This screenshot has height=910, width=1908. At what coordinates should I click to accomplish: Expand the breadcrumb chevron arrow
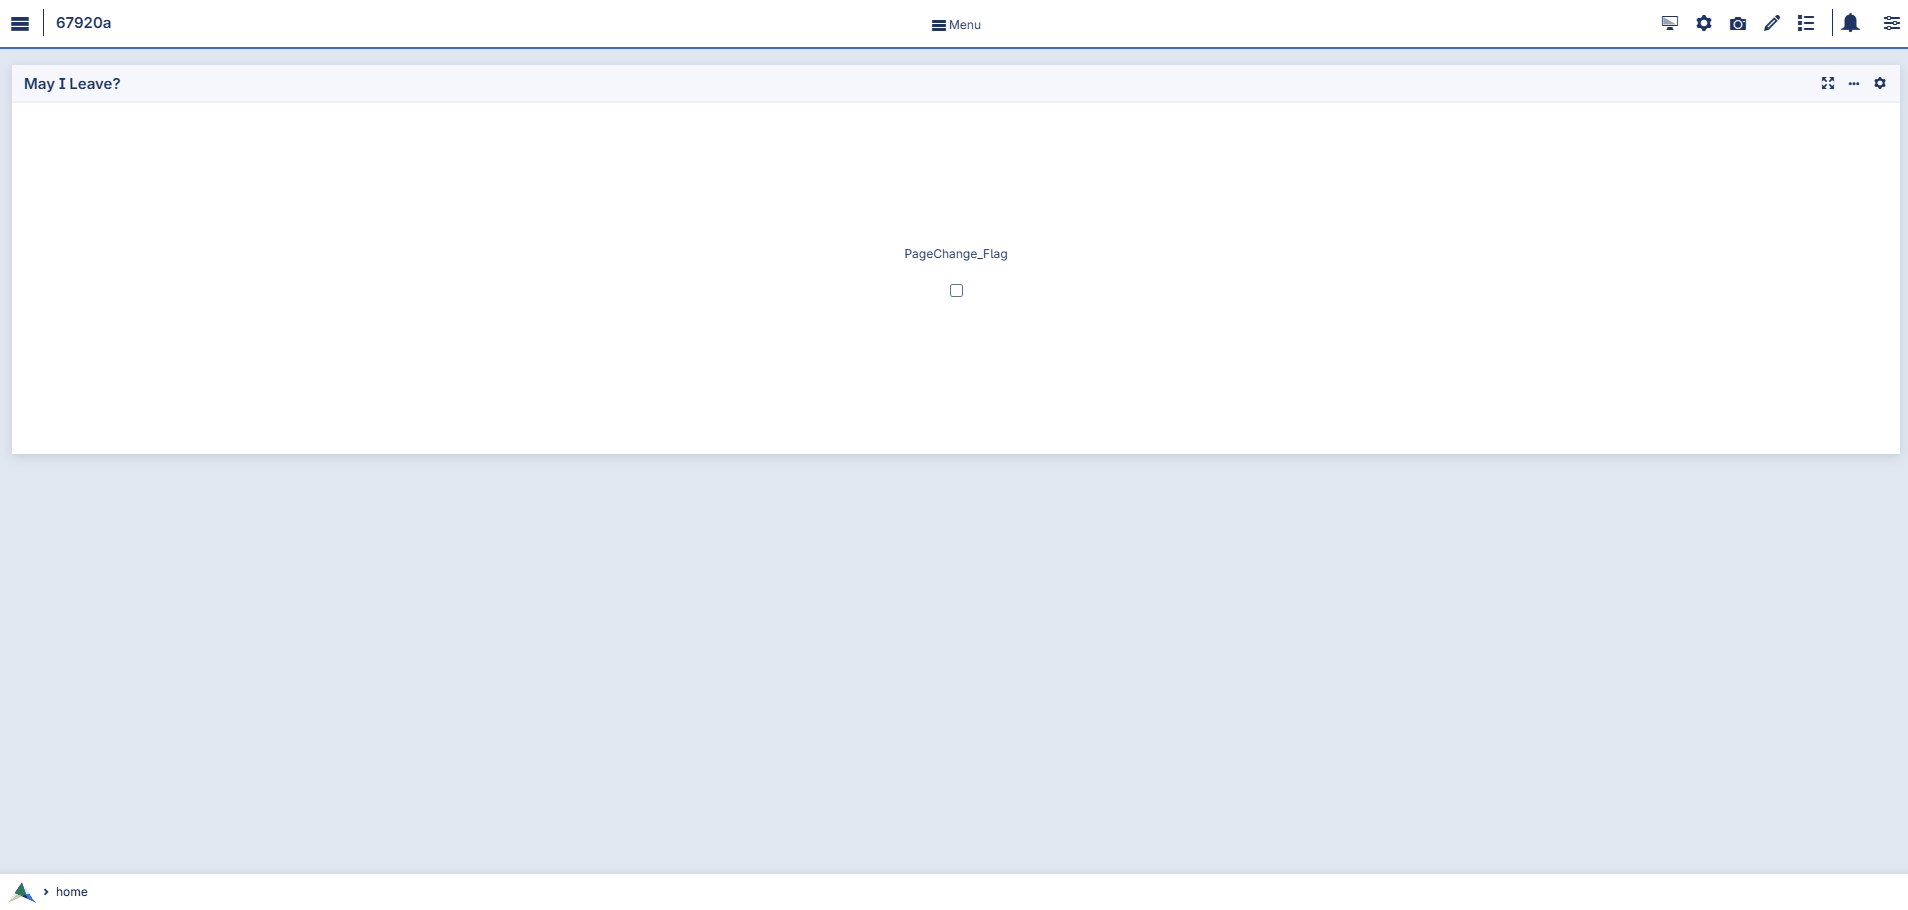(46, 891)
